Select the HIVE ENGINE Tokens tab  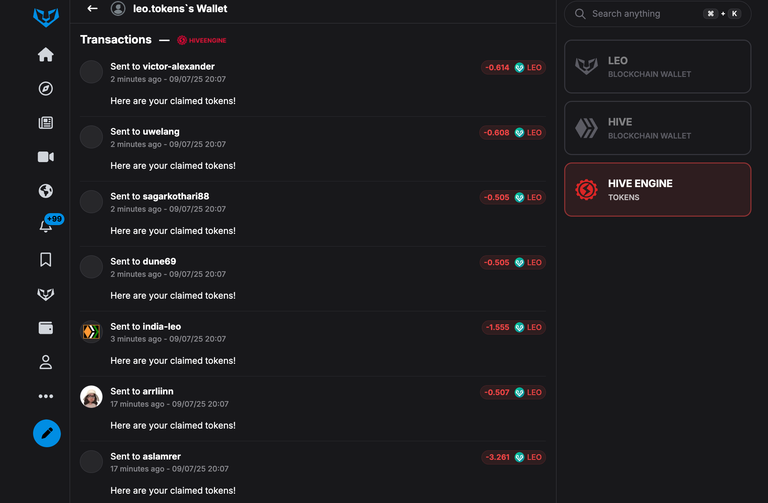point(657,190)
